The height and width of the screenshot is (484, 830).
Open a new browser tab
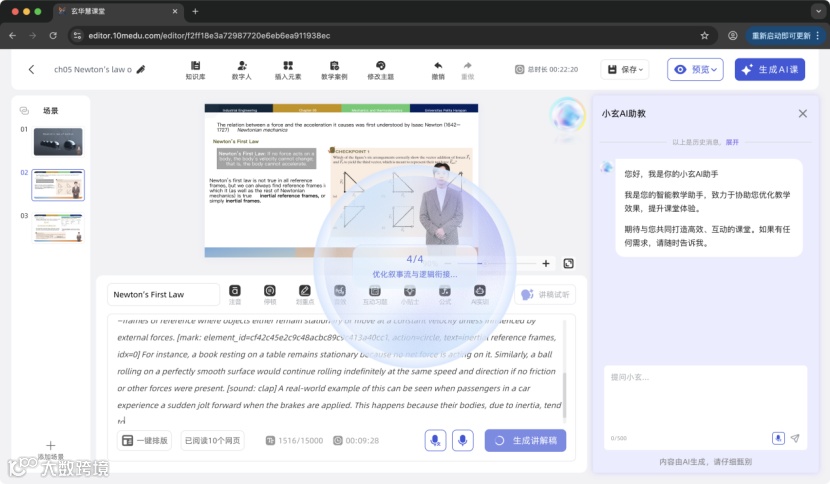click(x=195, y=11)
